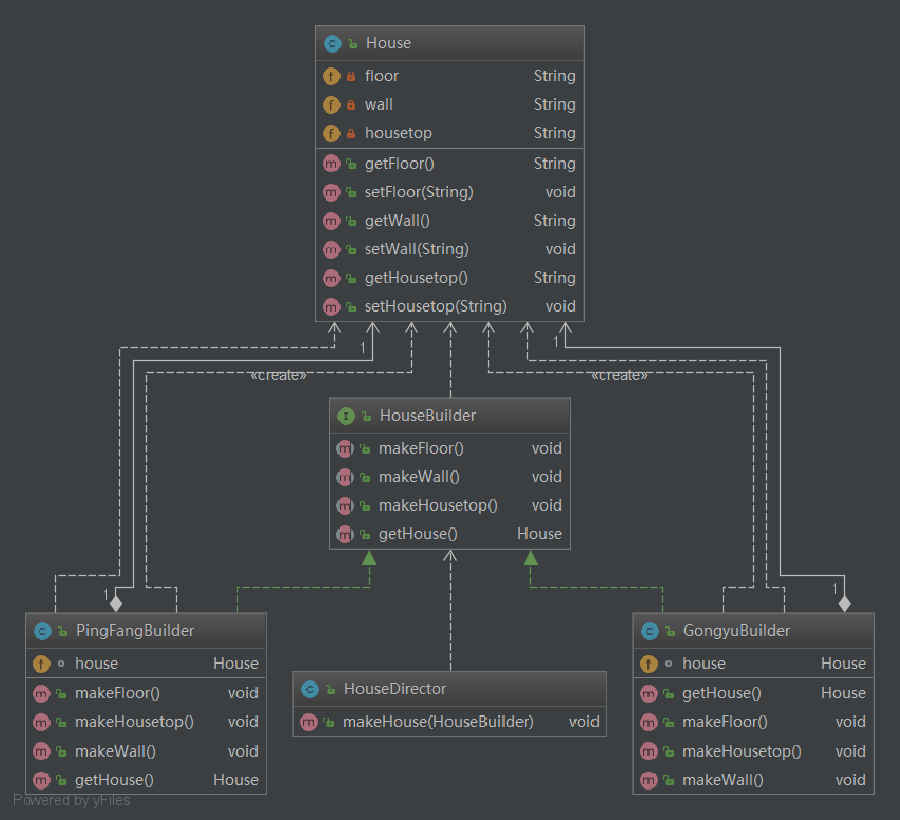Click the HouseDirector class icon

coord(310,689)
